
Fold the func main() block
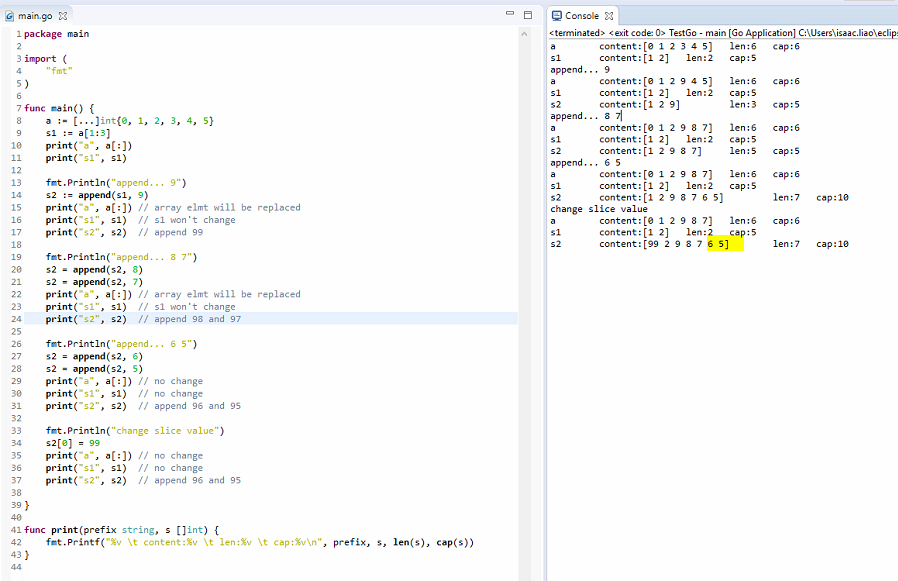(19, 108)
